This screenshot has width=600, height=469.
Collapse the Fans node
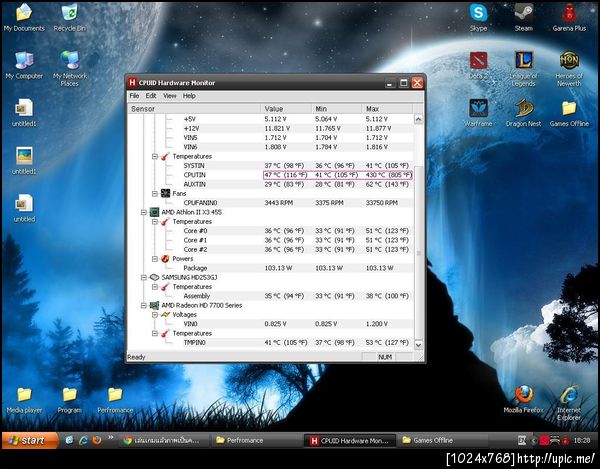(x=155, y=194)
